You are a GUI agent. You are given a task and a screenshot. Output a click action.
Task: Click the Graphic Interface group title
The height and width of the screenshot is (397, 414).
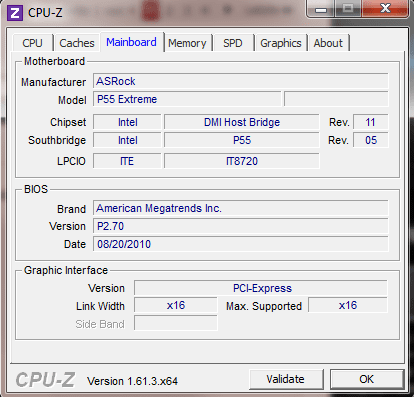66,270
